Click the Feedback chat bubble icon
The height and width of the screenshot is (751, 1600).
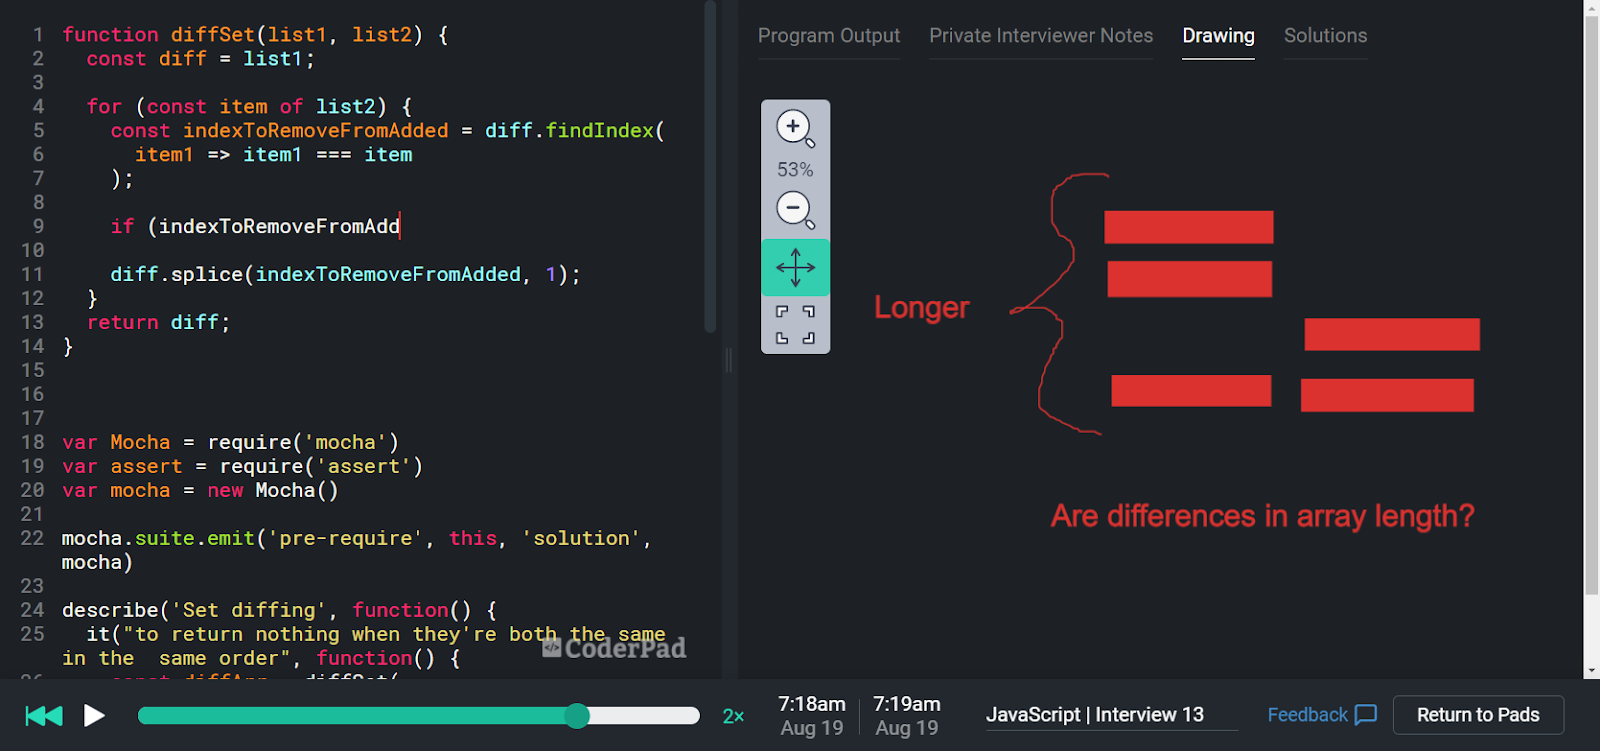[1365, 715]
